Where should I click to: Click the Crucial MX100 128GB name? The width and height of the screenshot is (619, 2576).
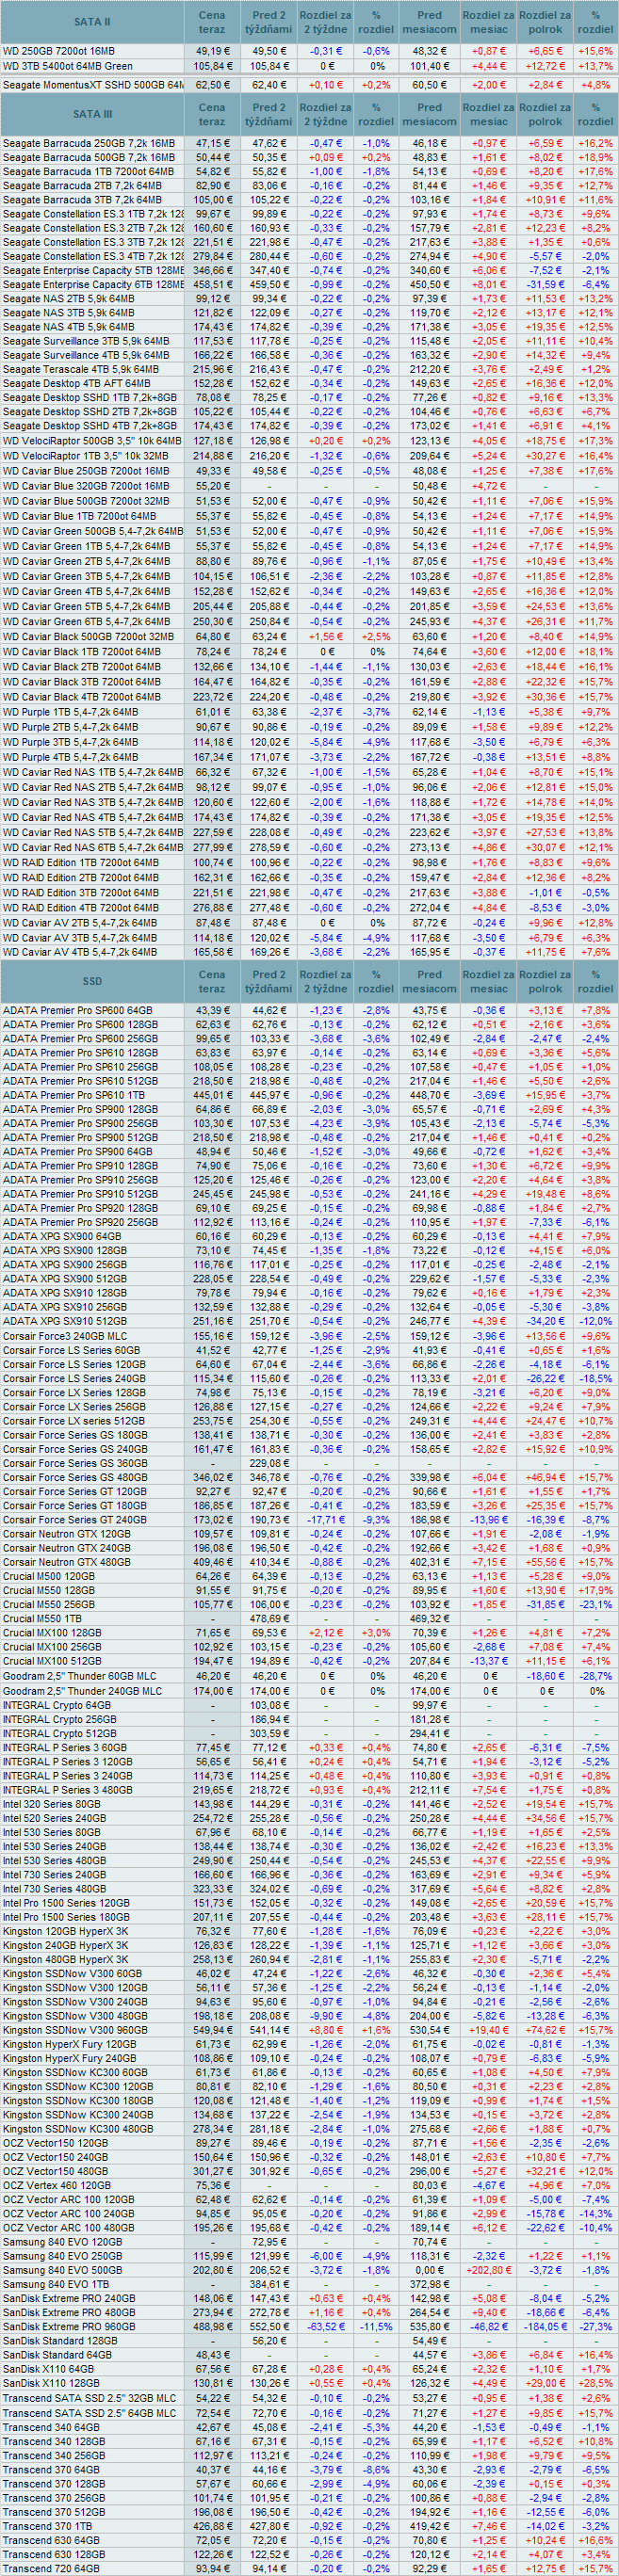point(52,1632)
